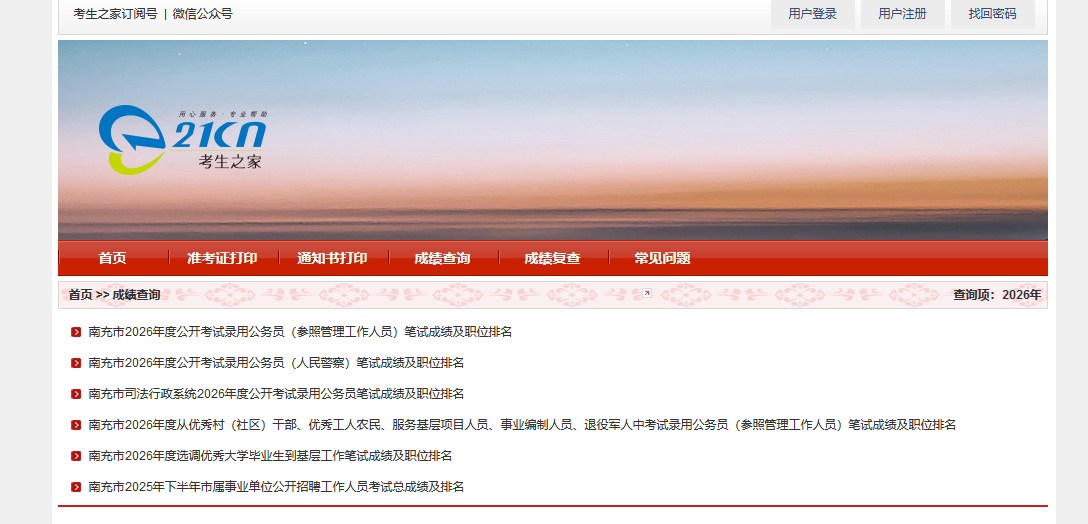Viewport: 1088px width, 524px height.
Task: Click red arrow bullet beside 人民警察 entry
Action: click(76, 363)
